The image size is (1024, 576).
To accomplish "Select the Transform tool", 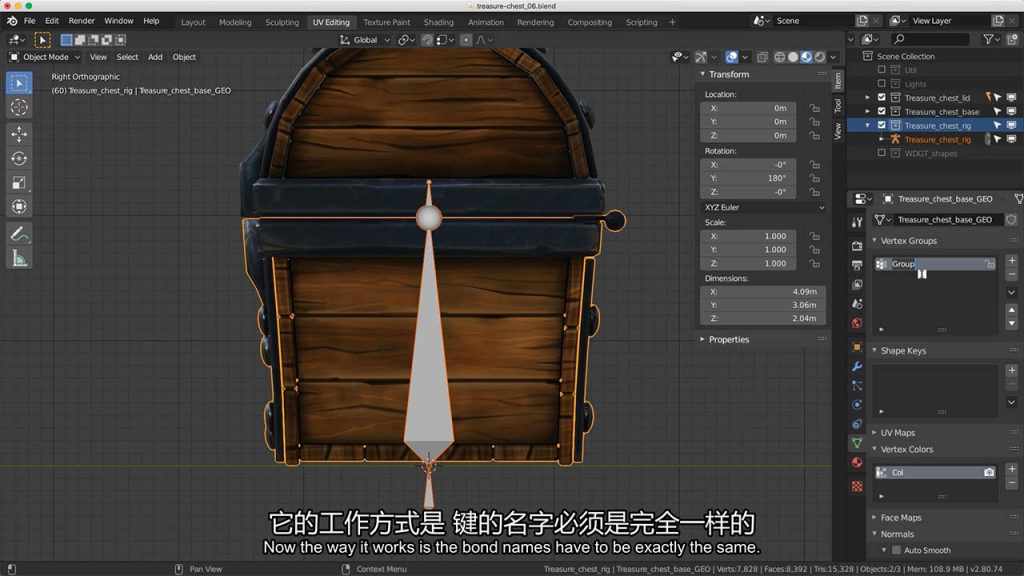I will pos(19,207).
